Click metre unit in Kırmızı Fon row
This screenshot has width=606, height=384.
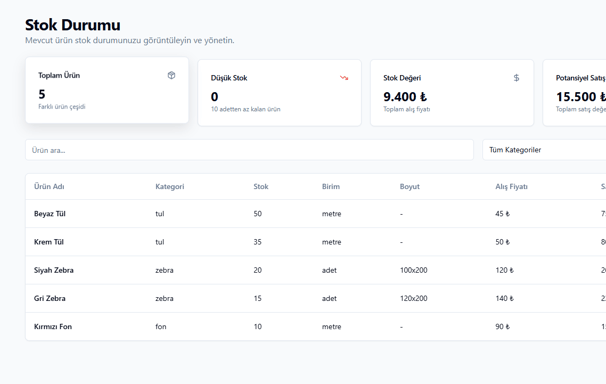[x=332, y=326]
